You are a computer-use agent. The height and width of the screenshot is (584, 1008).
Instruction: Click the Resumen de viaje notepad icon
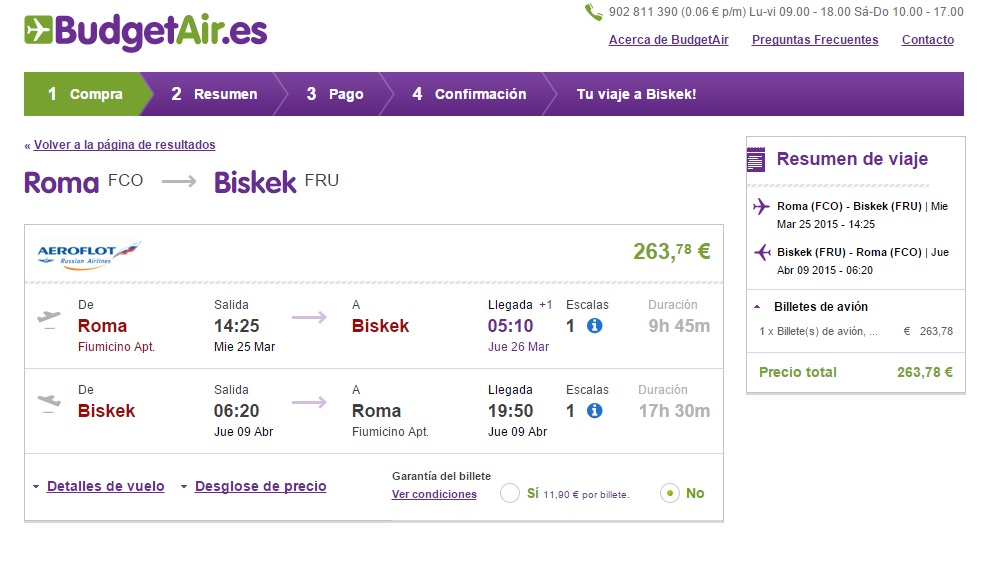coord(756,159)
